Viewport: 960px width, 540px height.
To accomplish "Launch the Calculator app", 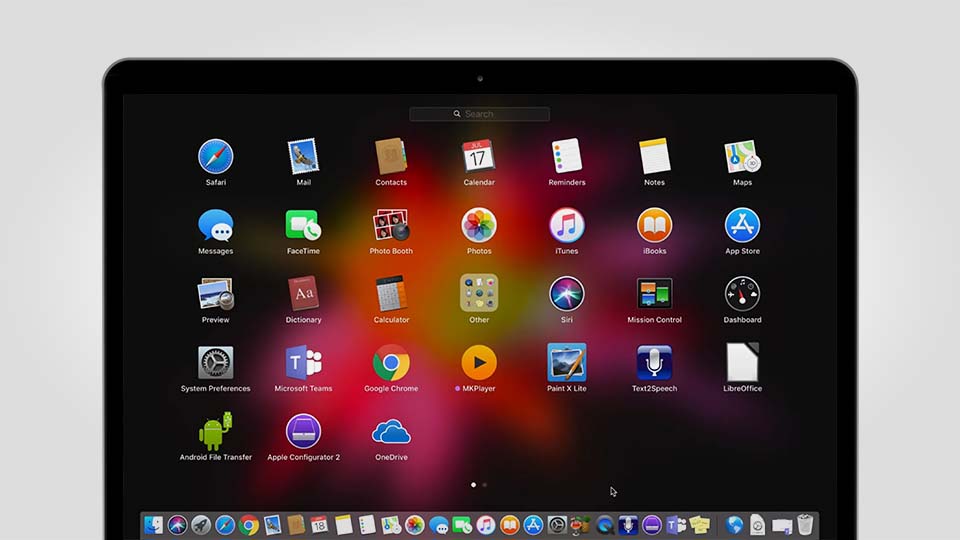I will point(391,294).
